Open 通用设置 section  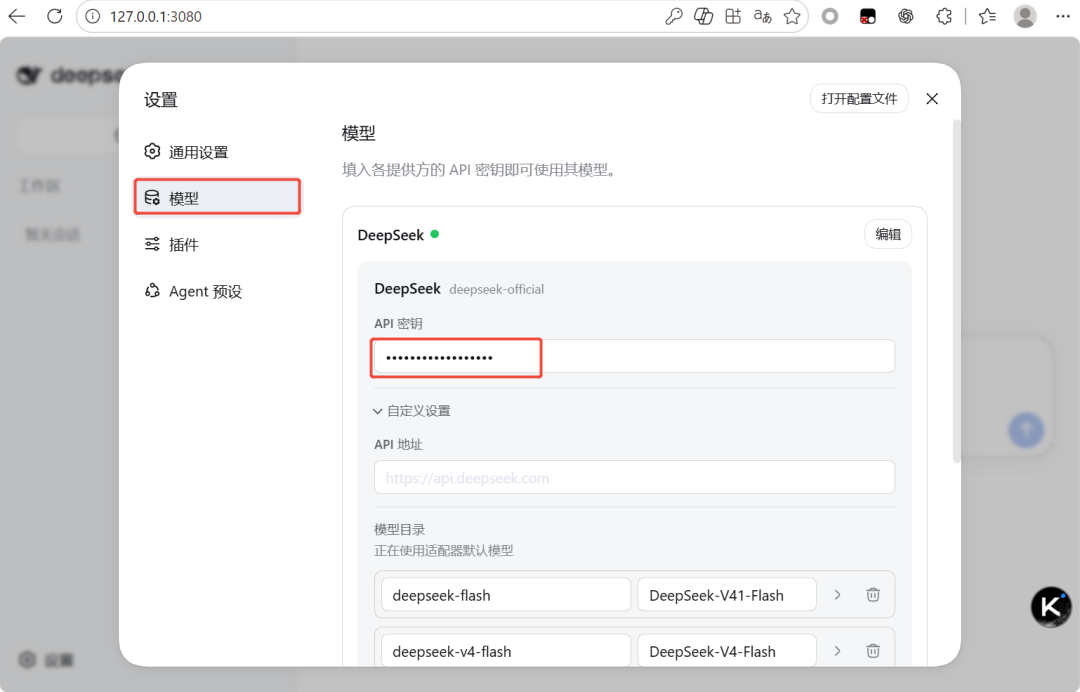[218, 151]
